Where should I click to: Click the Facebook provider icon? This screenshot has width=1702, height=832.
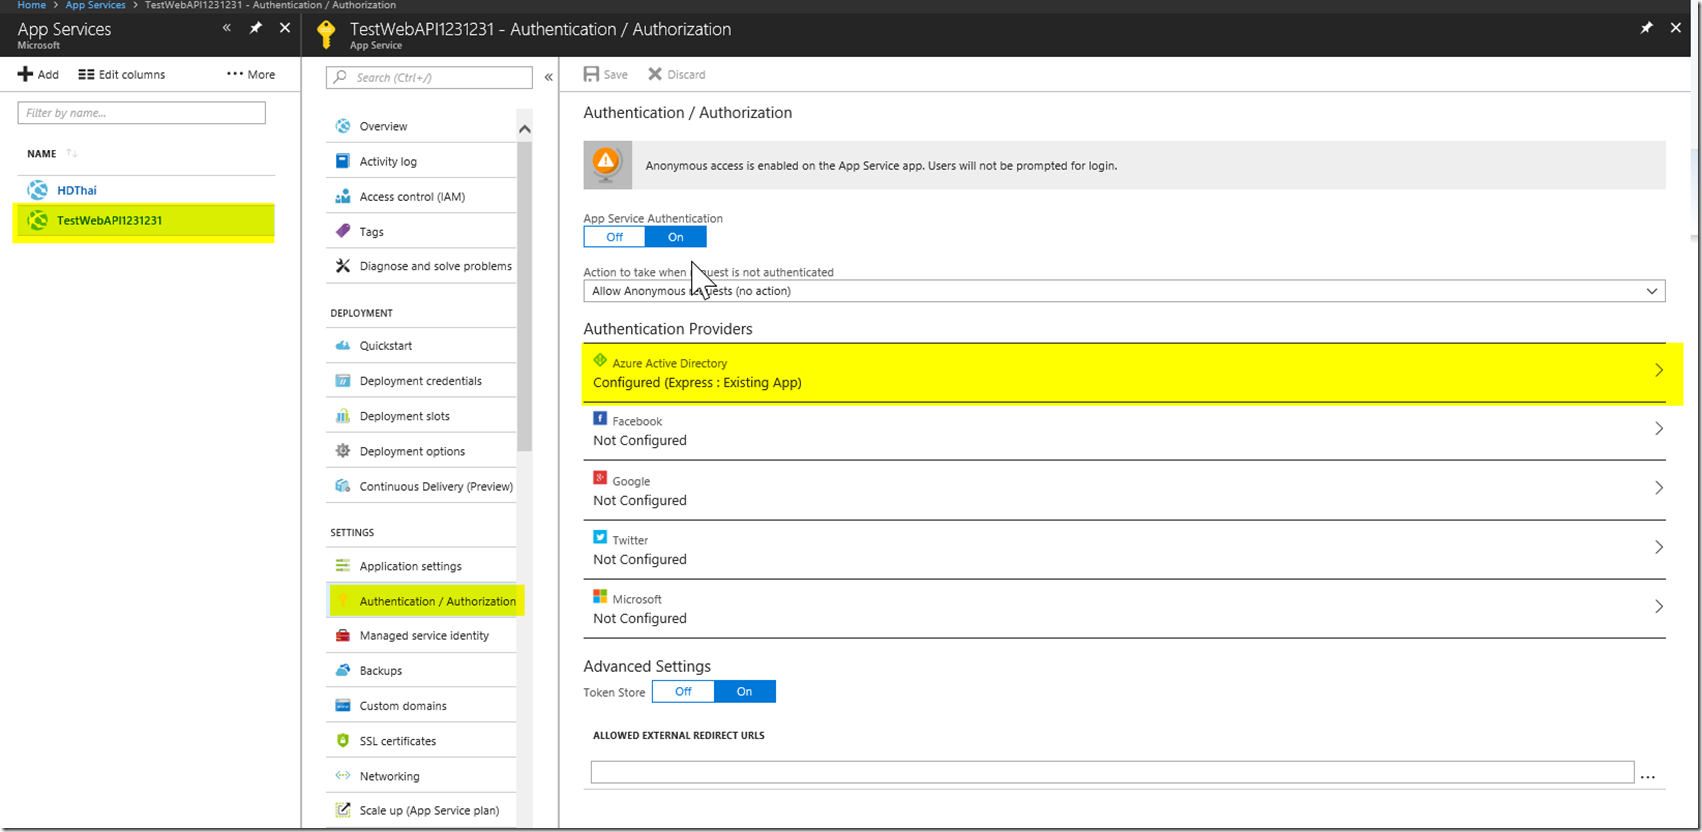tap(600, 418)
